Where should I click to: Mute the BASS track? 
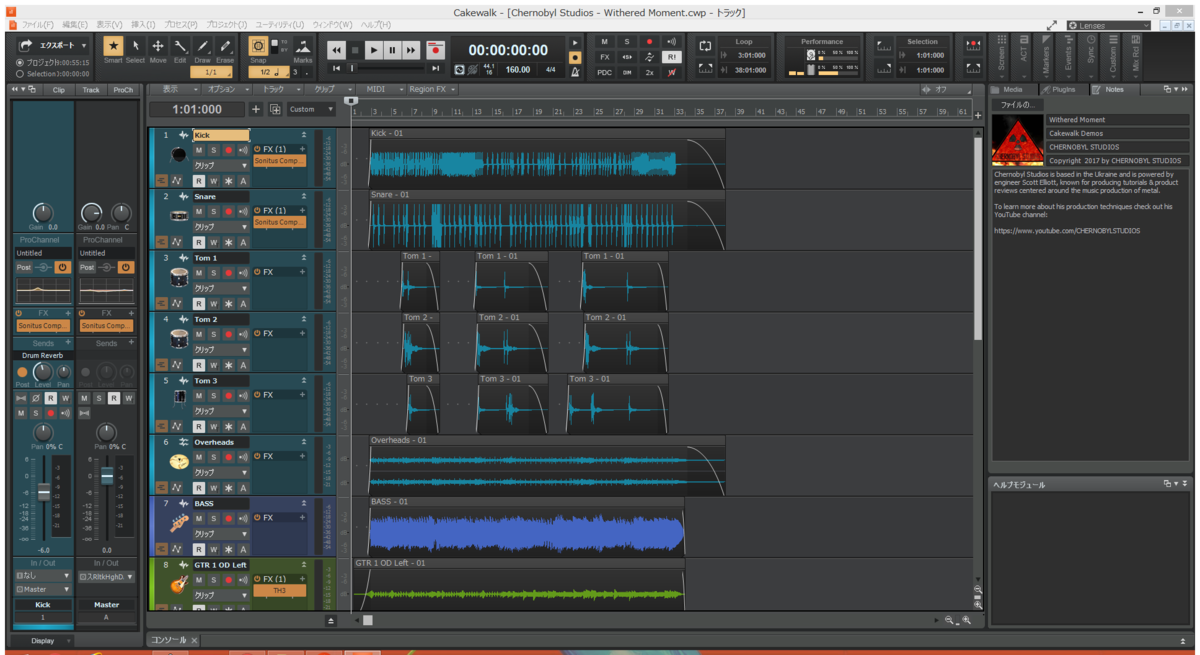point(199,518)
